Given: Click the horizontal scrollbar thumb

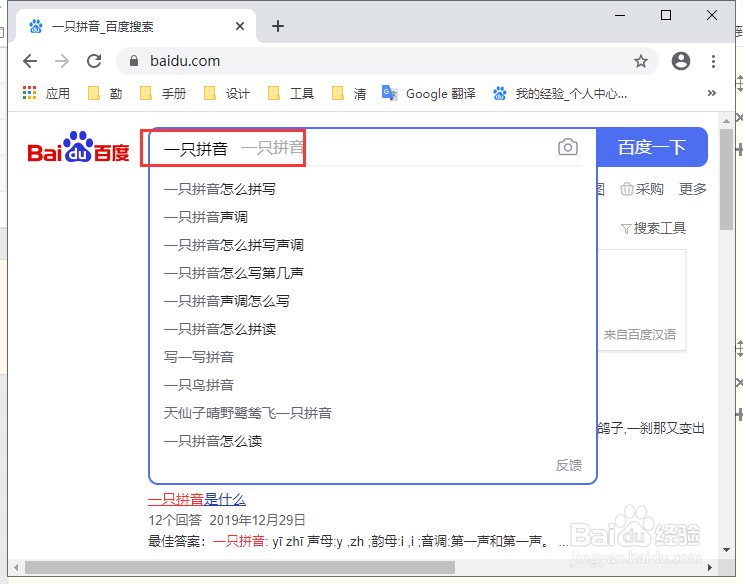Looking at the screenshot, I should pyautogui.click(x=240, y=567).
